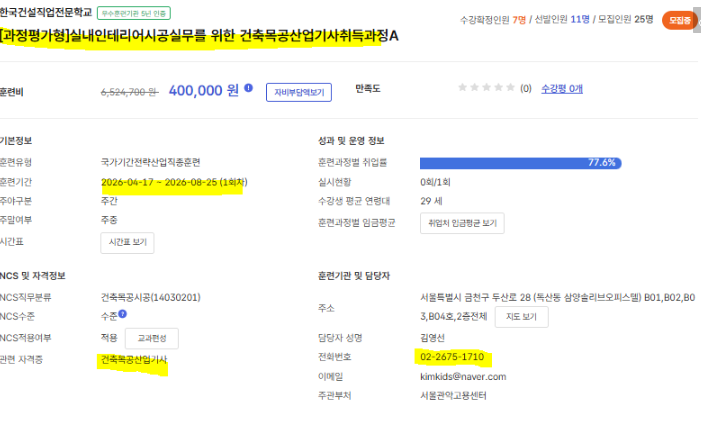This screenshot has height=425, width=701.
Task: Click the phone number 02-2675-1710
Action: pos(453,357)
